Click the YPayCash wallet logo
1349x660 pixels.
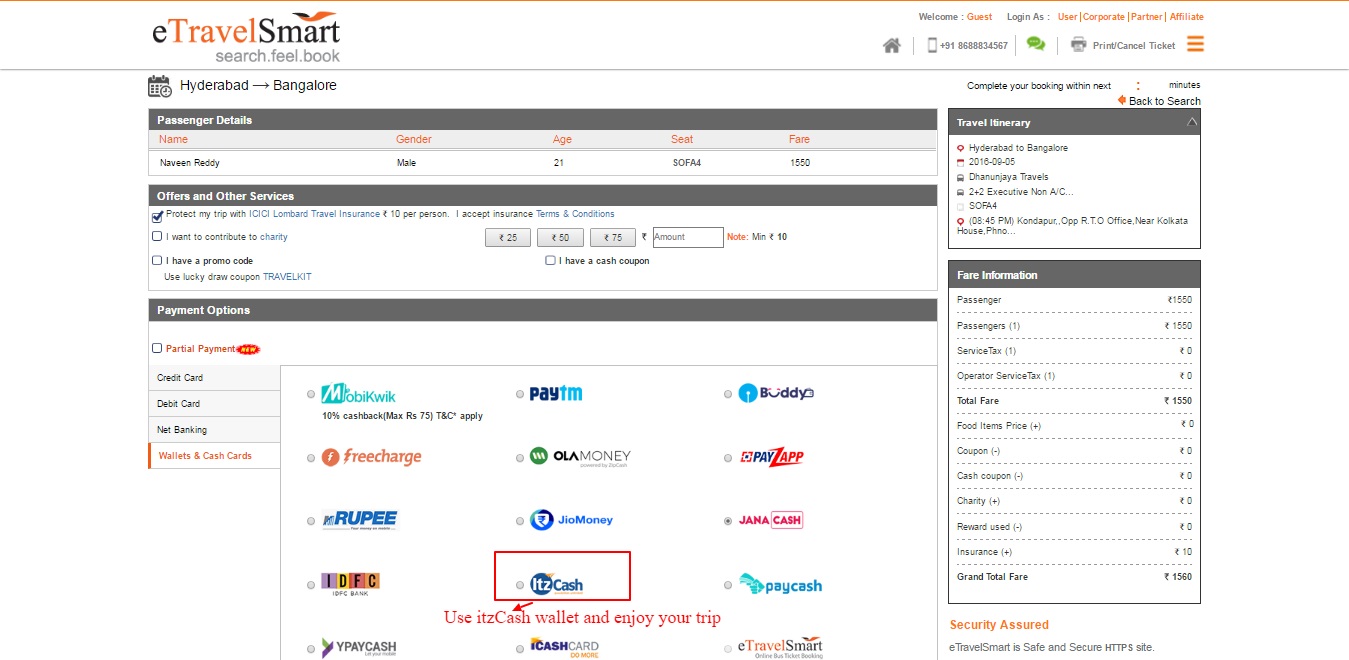click(359, 647)
